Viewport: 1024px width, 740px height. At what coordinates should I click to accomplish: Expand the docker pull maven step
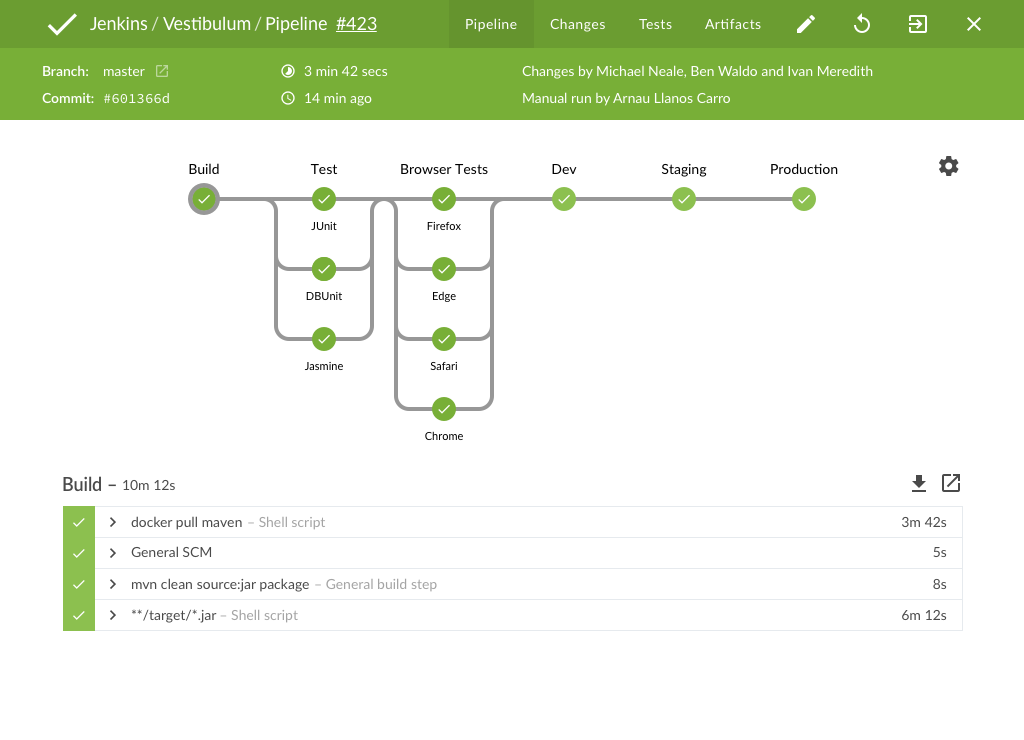[113, 522]
